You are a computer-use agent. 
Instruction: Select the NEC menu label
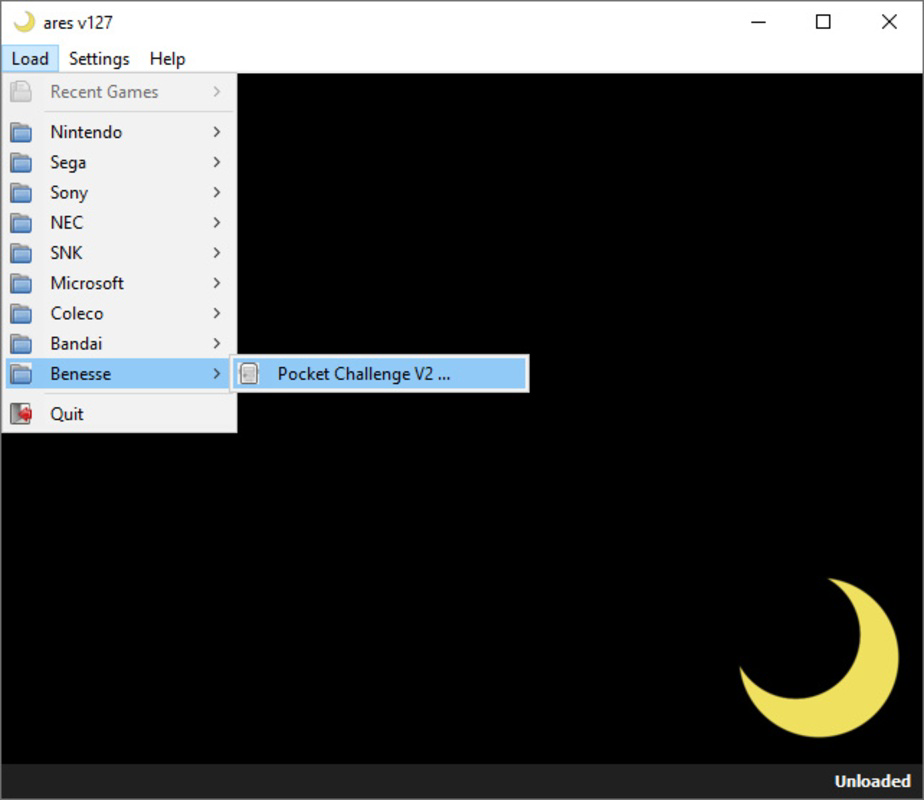pyautogui.click(x=67, y=223)
